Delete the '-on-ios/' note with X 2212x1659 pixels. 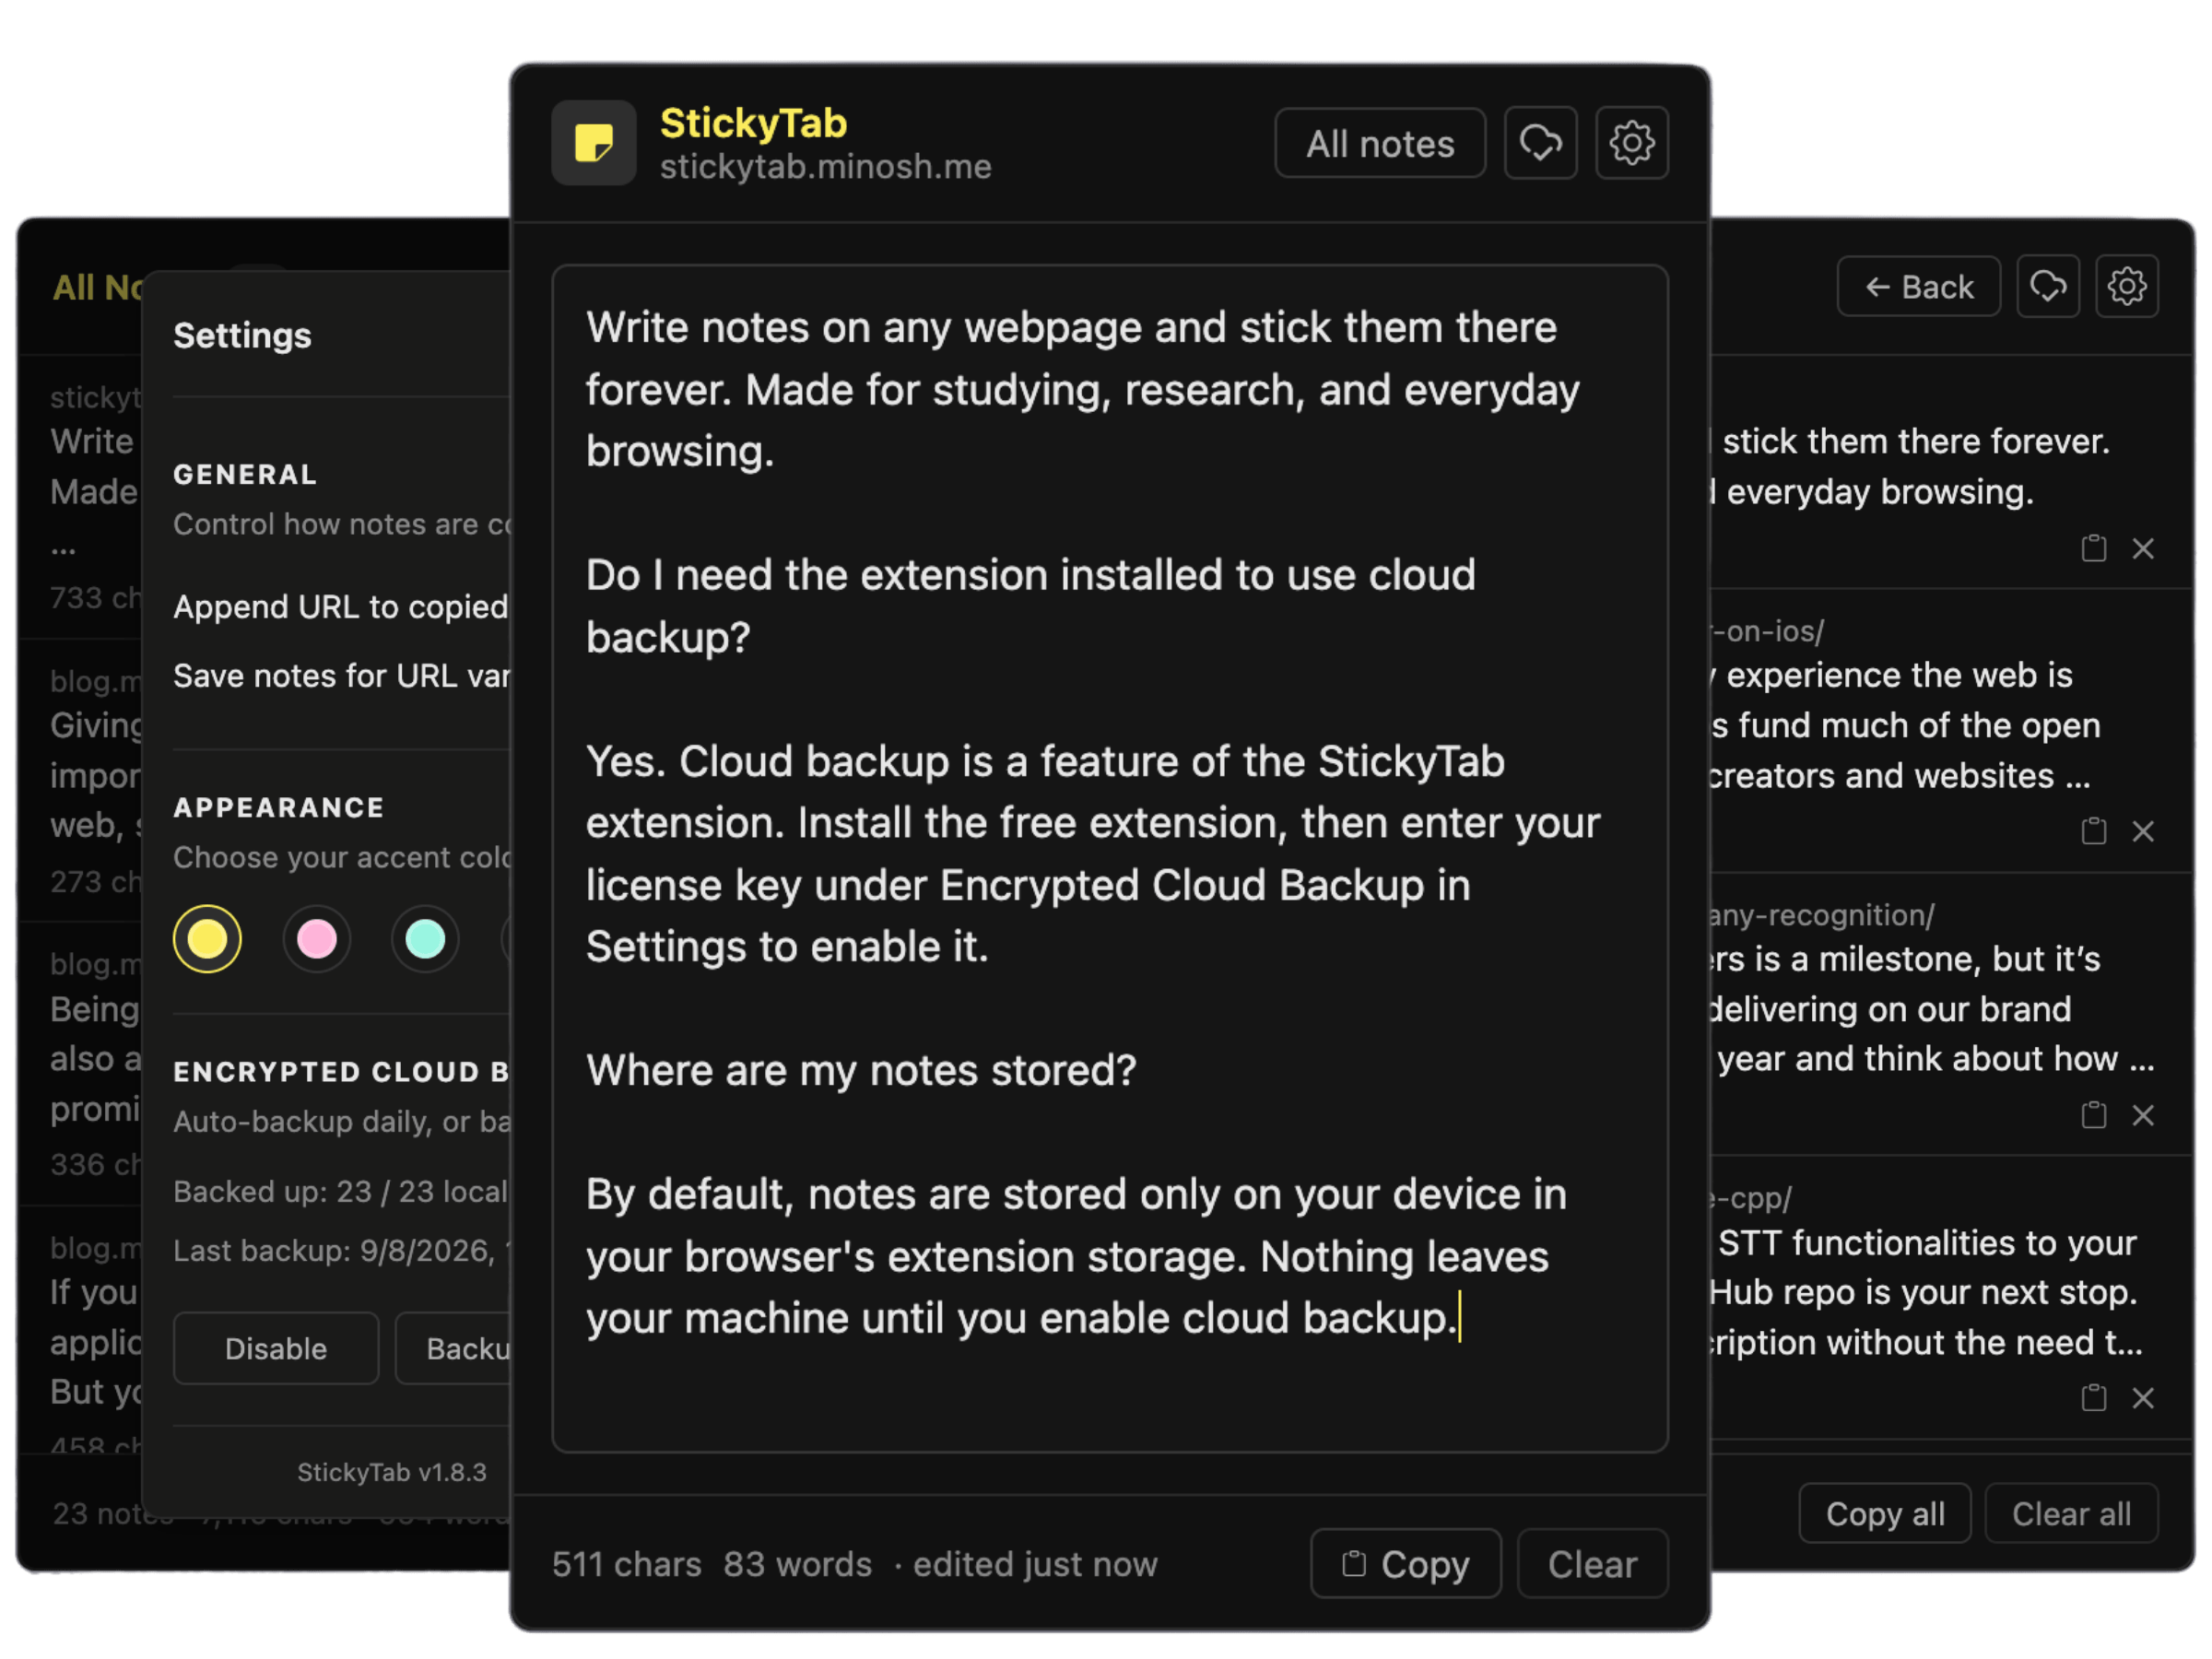click(2142, 831)
